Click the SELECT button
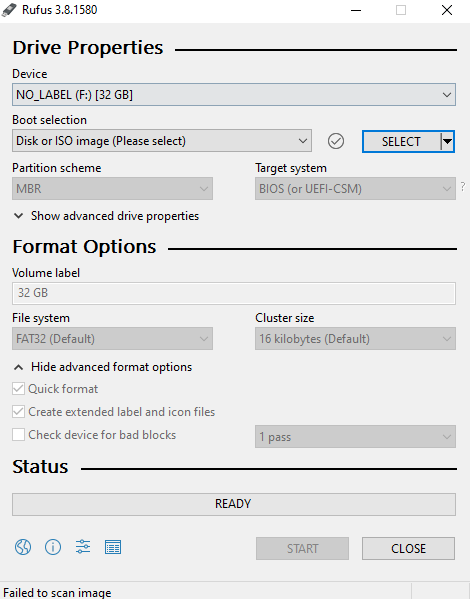Image resolution: width=470 pixels, height=599 pixels. pos(401,142)
